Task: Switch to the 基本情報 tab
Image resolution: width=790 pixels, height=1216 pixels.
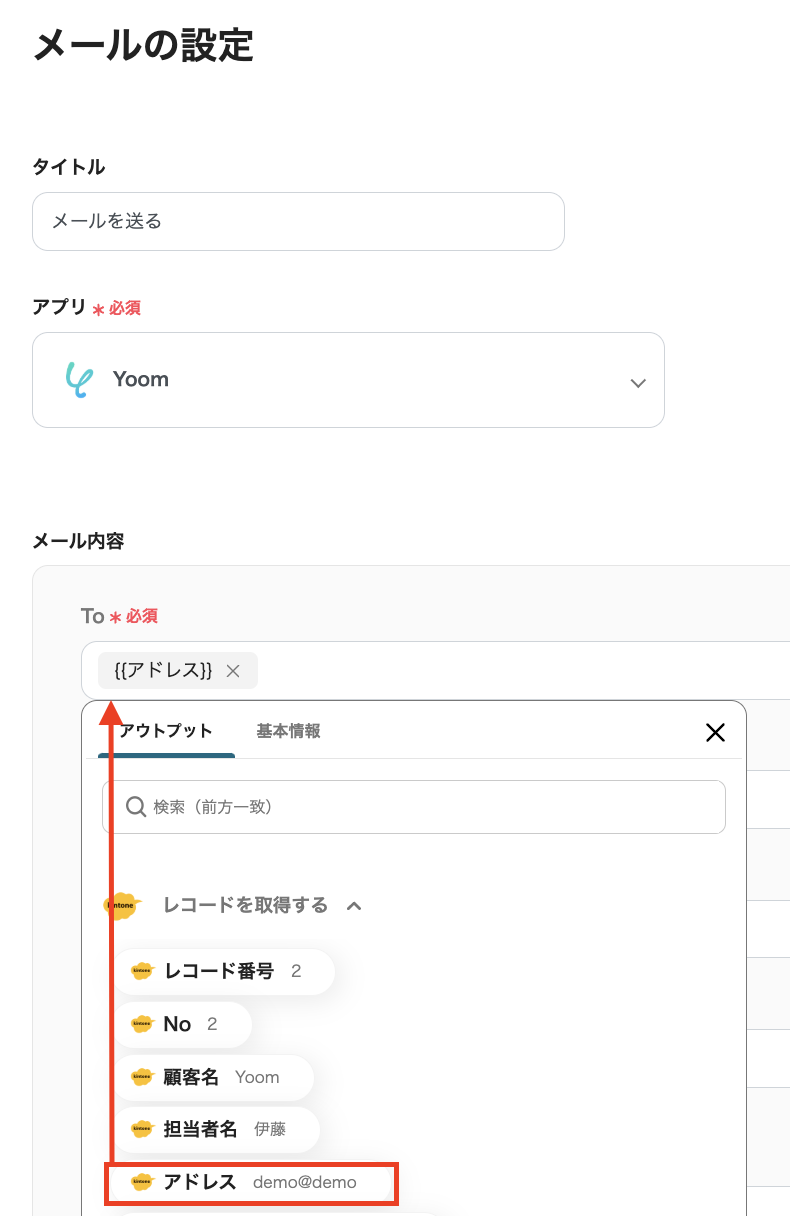Action: click(288, 731)
